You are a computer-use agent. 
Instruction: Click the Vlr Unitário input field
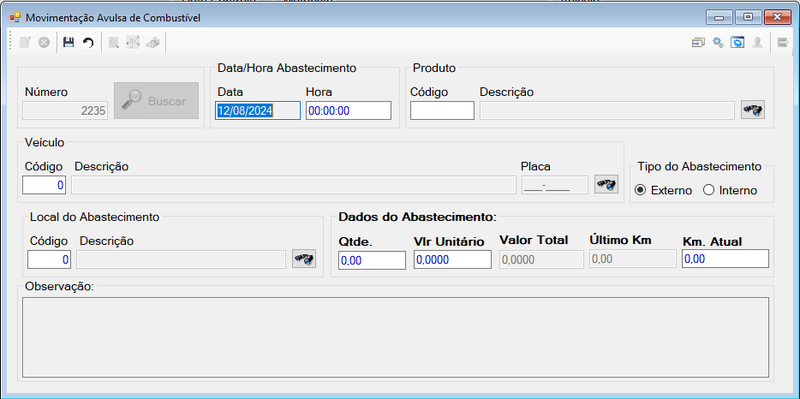453,260
